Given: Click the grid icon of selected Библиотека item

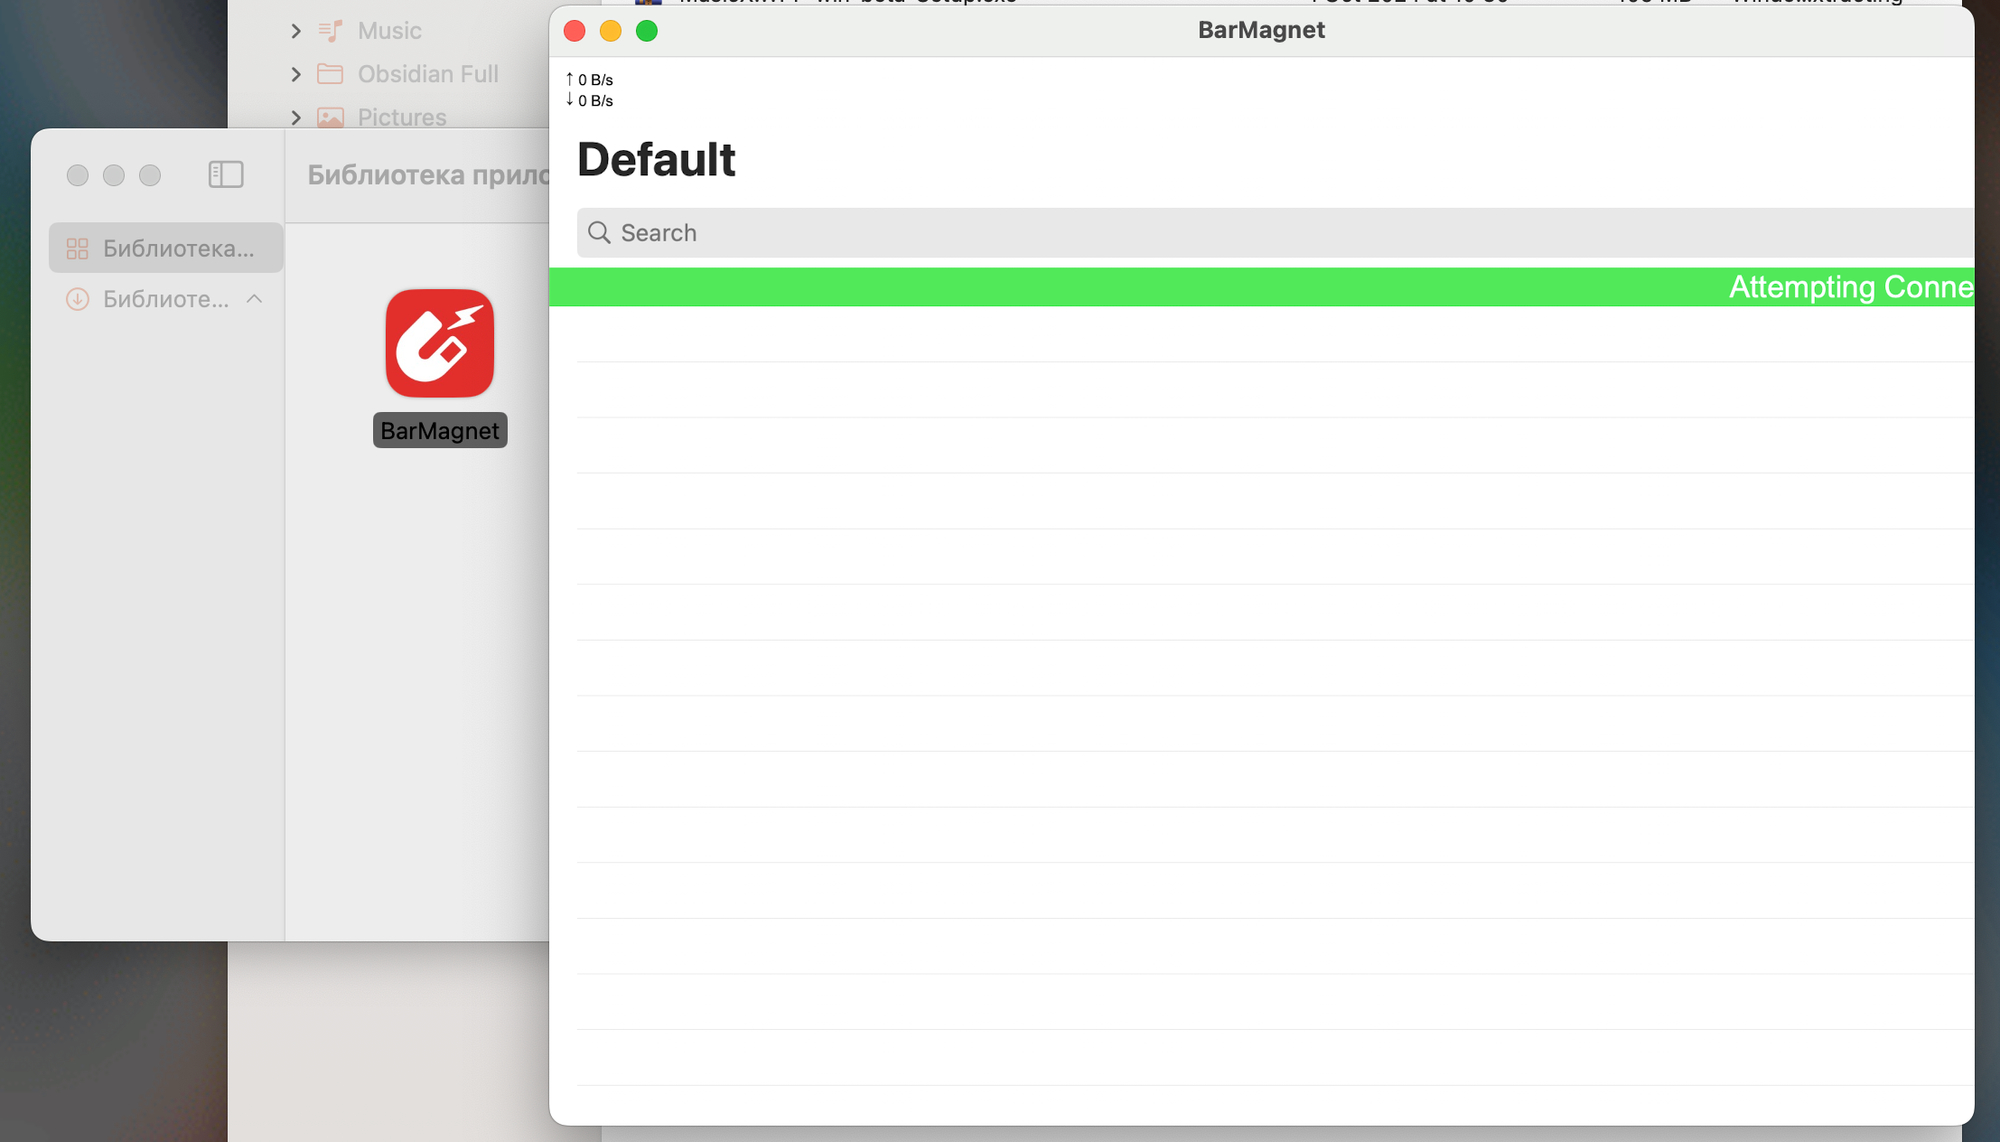Looking at the screenshot, I should 77,248.
